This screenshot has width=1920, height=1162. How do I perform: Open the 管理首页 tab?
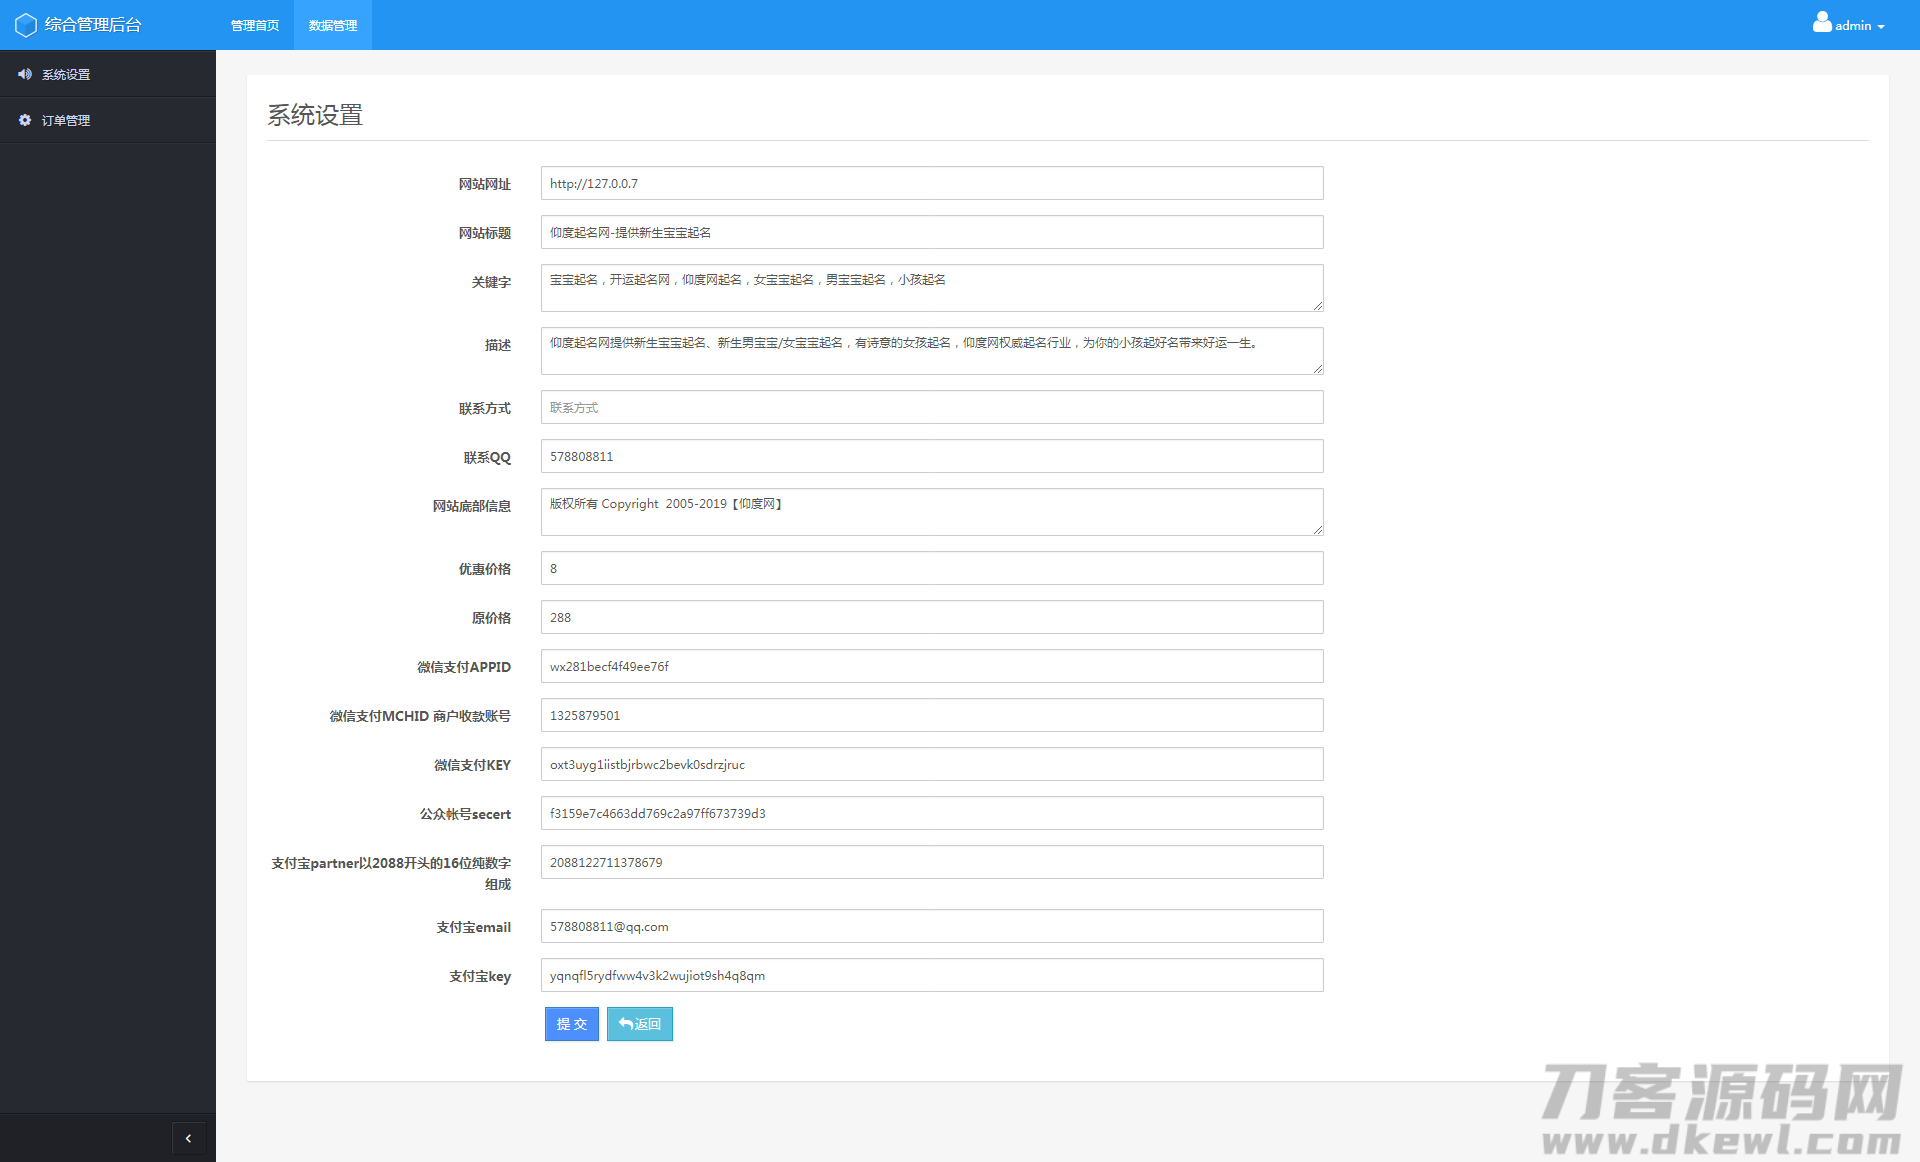coord(254,25)
